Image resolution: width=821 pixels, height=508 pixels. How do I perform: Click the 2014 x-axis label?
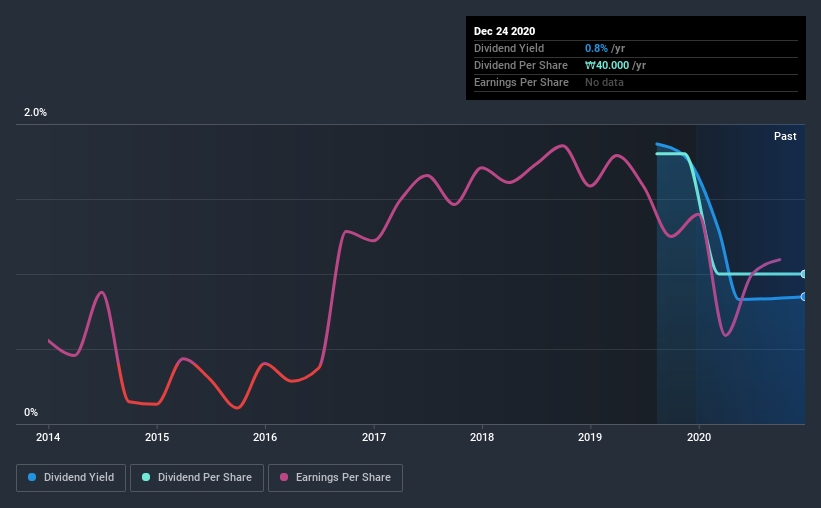(x=48, y=437)
